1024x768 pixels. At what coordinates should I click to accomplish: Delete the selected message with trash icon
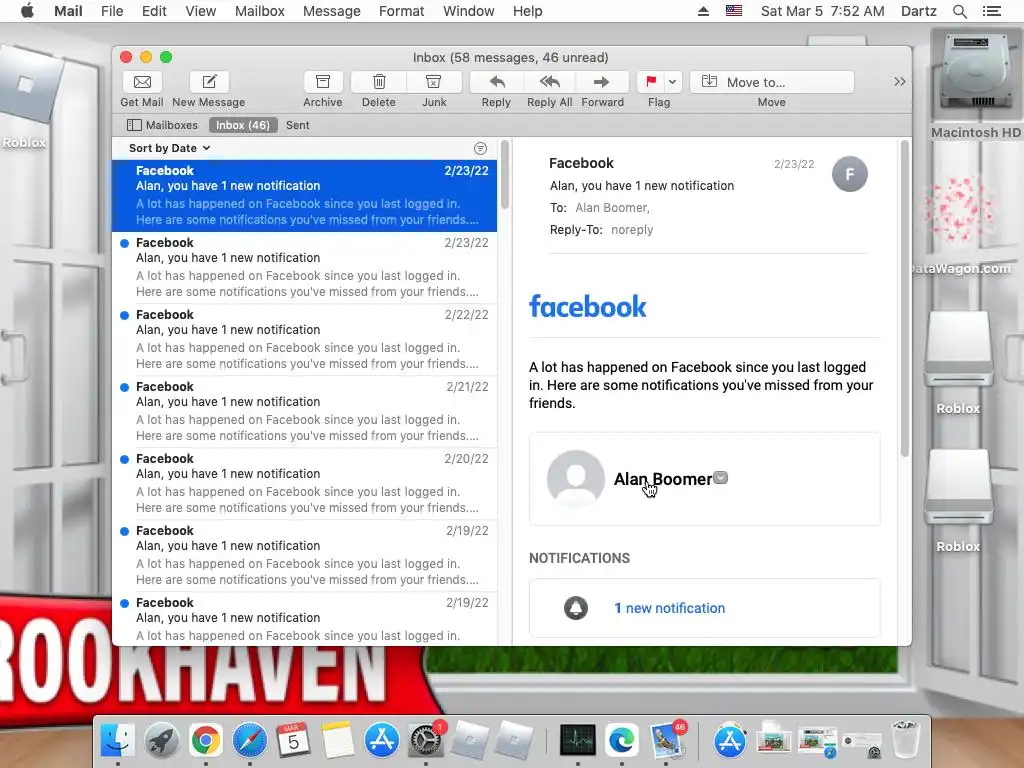[x=379, y=82]
